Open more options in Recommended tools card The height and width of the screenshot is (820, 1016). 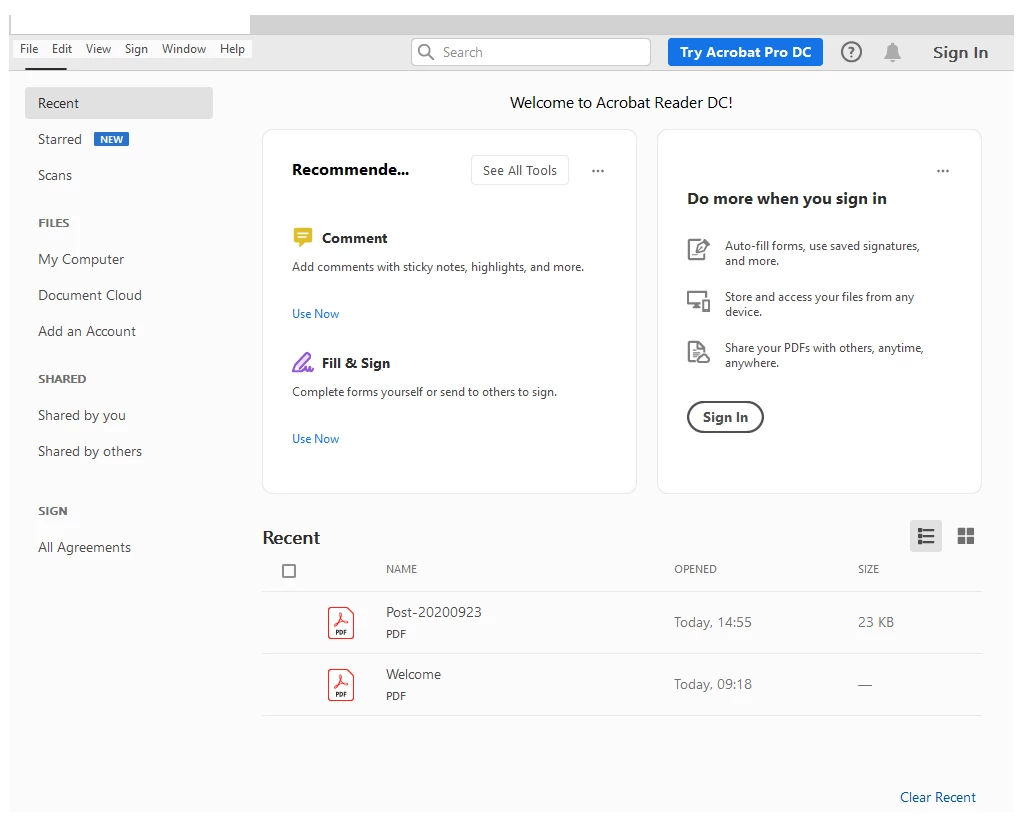597,171
